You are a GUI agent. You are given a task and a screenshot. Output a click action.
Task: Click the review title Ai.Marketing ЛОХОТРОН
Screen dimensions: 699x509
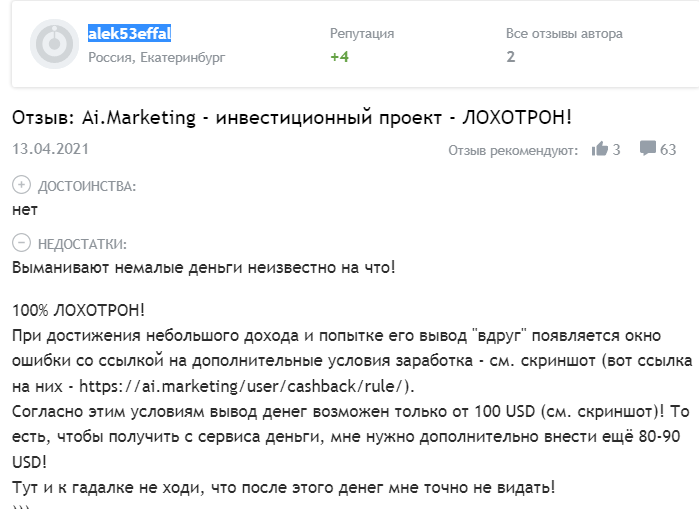292,118
